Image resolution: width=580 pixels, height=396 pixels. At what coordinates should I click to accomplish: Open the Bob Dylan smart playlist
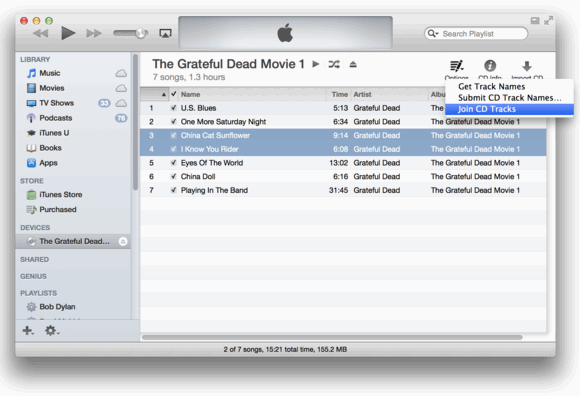[57, 307]
